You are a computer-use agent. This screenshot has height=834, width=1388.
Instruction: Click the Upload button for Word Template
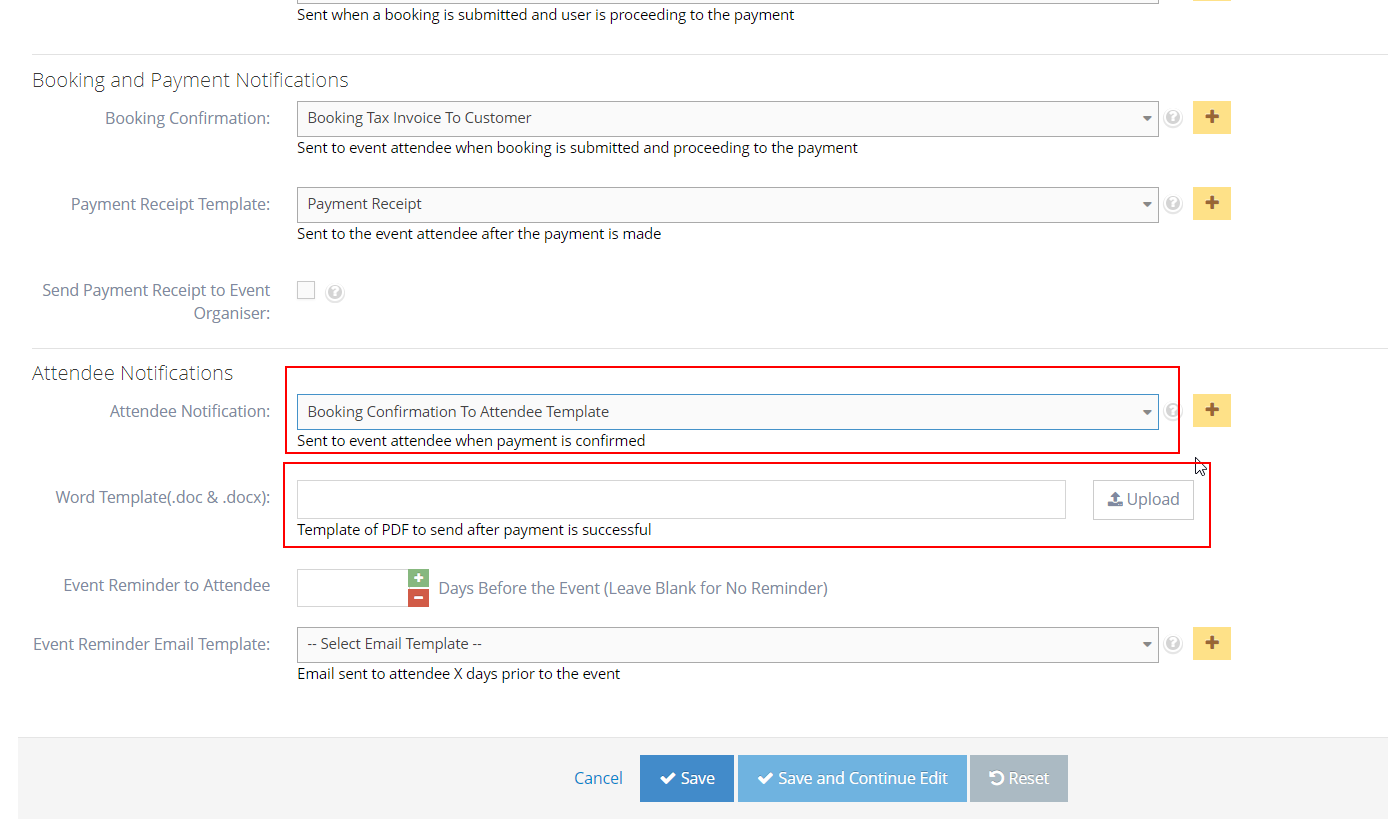pos(1143,499)
